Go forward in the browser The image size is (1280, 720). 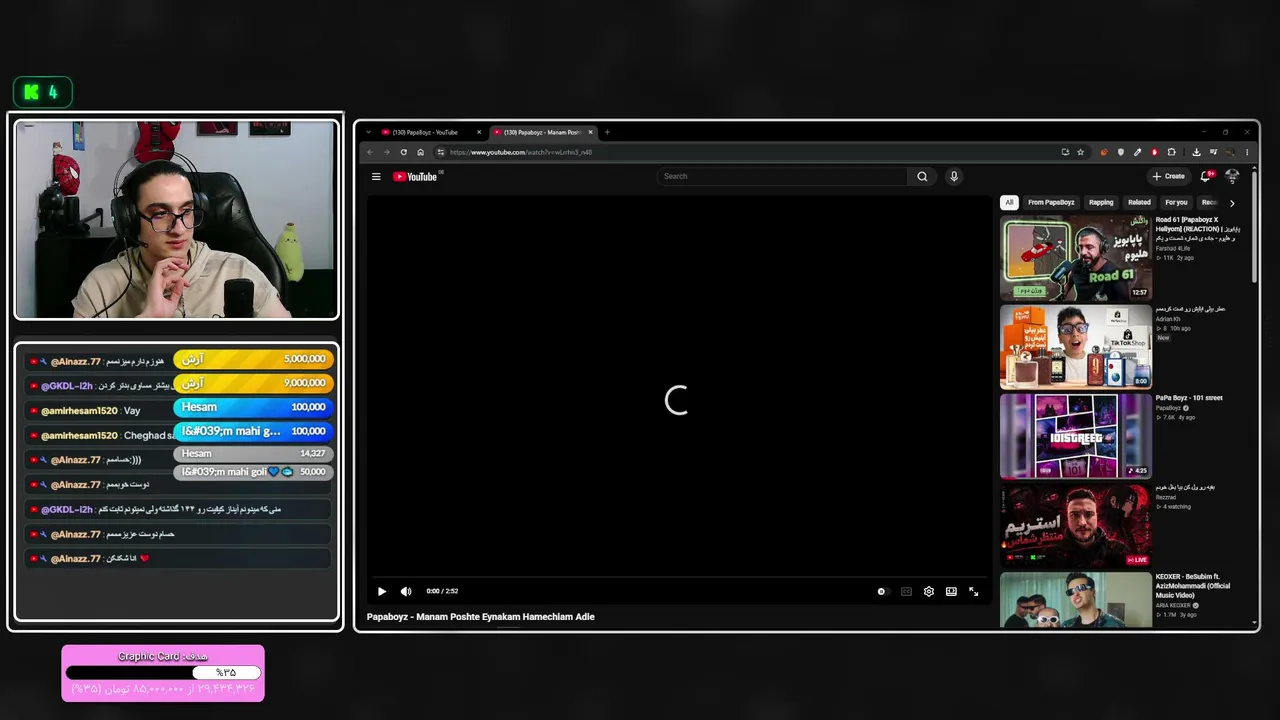(x=387, y=152)
